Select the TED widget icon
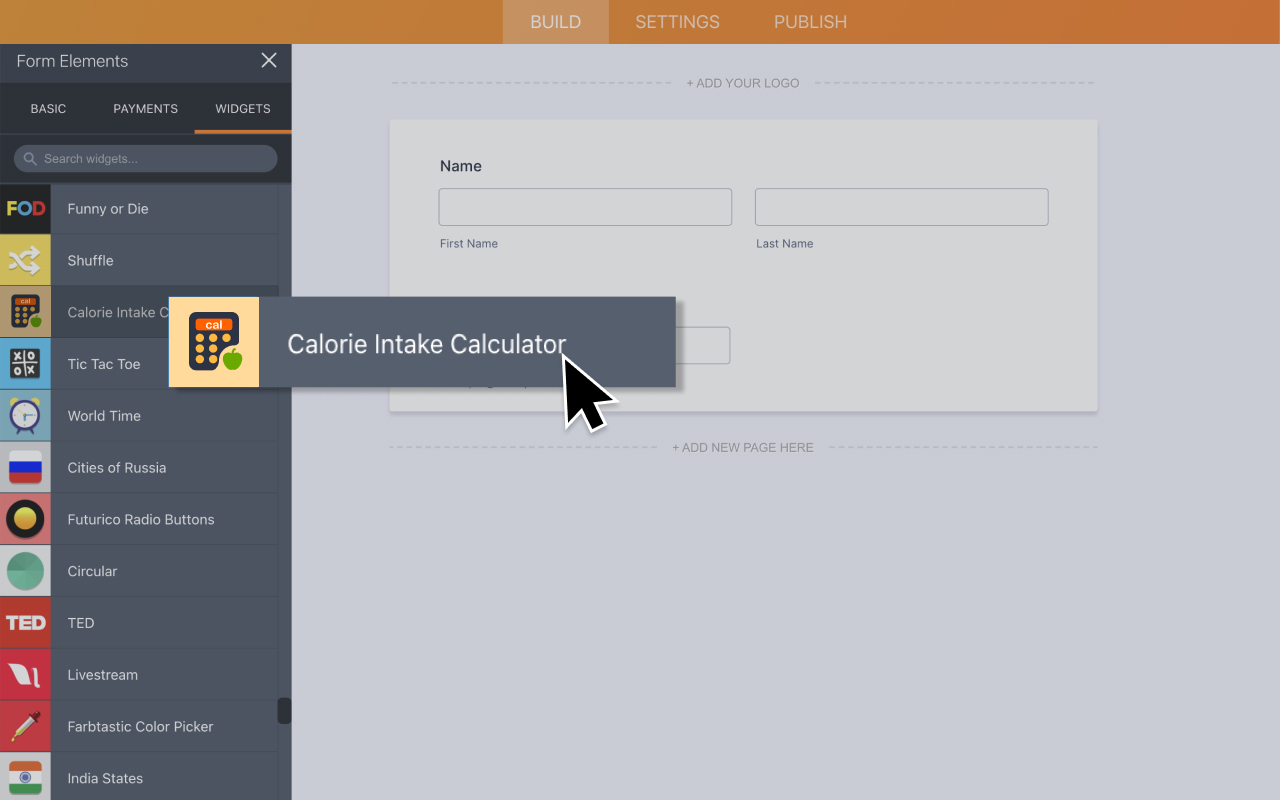 point(25,622)
